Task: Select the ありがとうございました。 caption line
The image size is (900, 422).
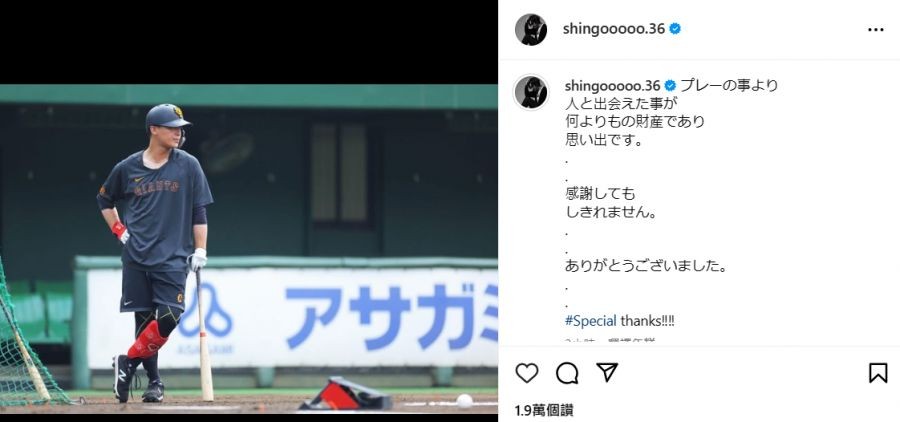Action: [646, 266]
